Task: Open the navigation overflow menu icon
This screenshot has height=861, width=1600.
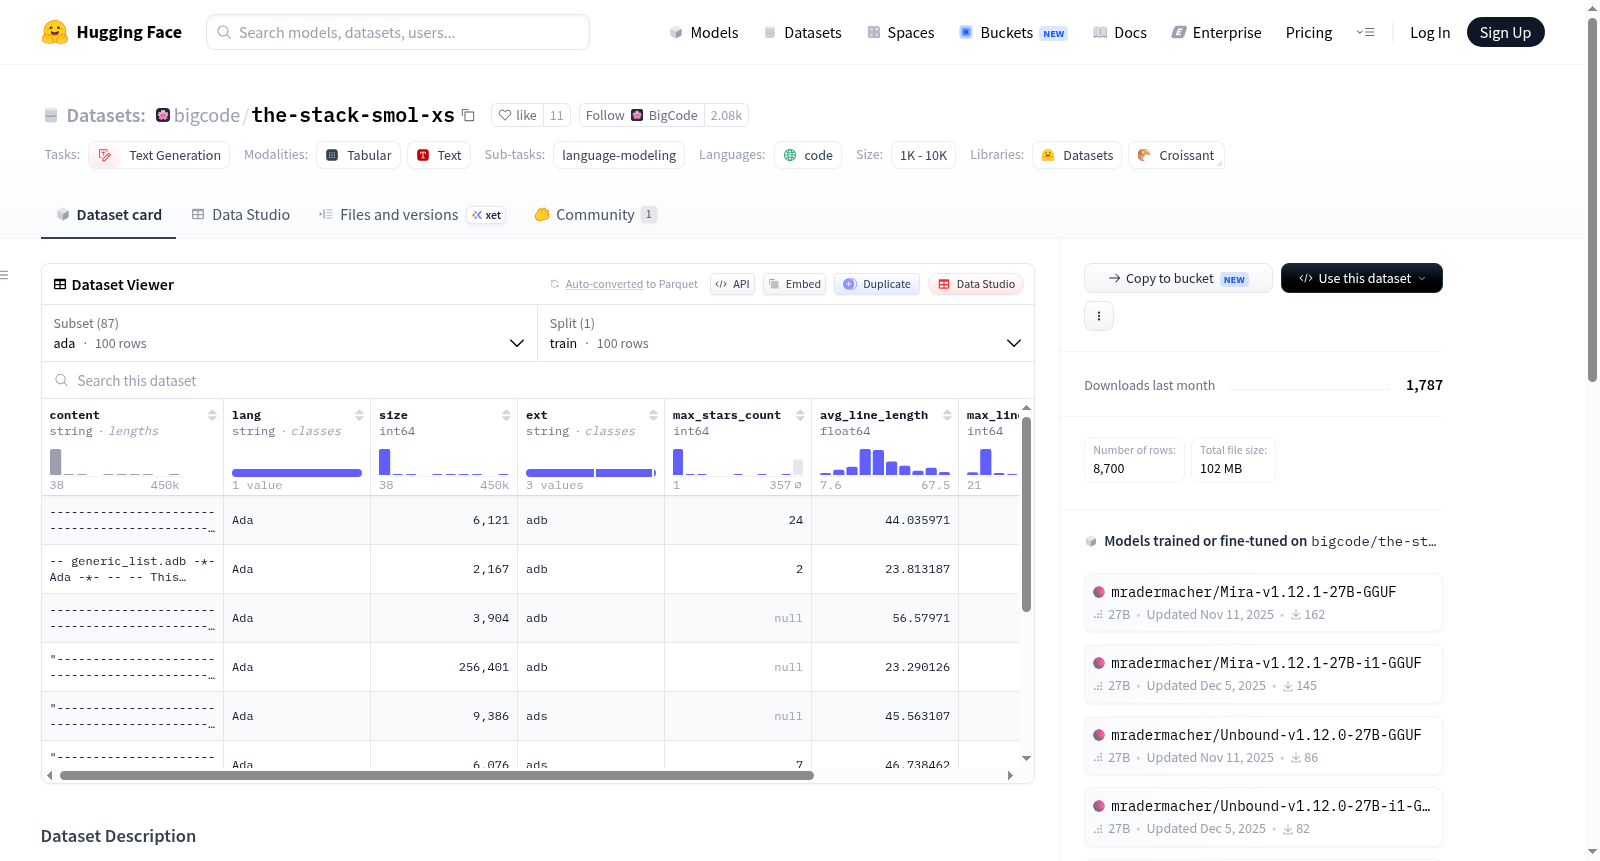Action: coord(1365,32)
